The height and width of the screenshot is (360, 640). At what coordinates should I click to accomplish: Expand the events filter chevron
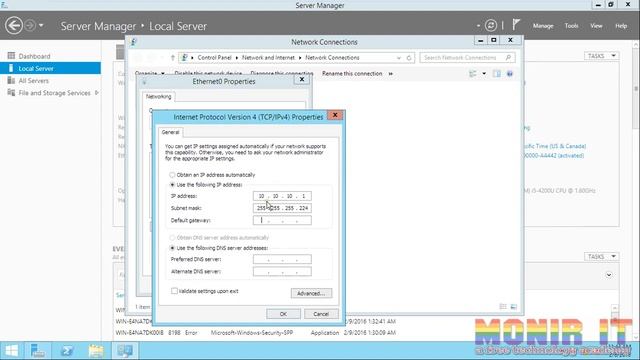609,275
